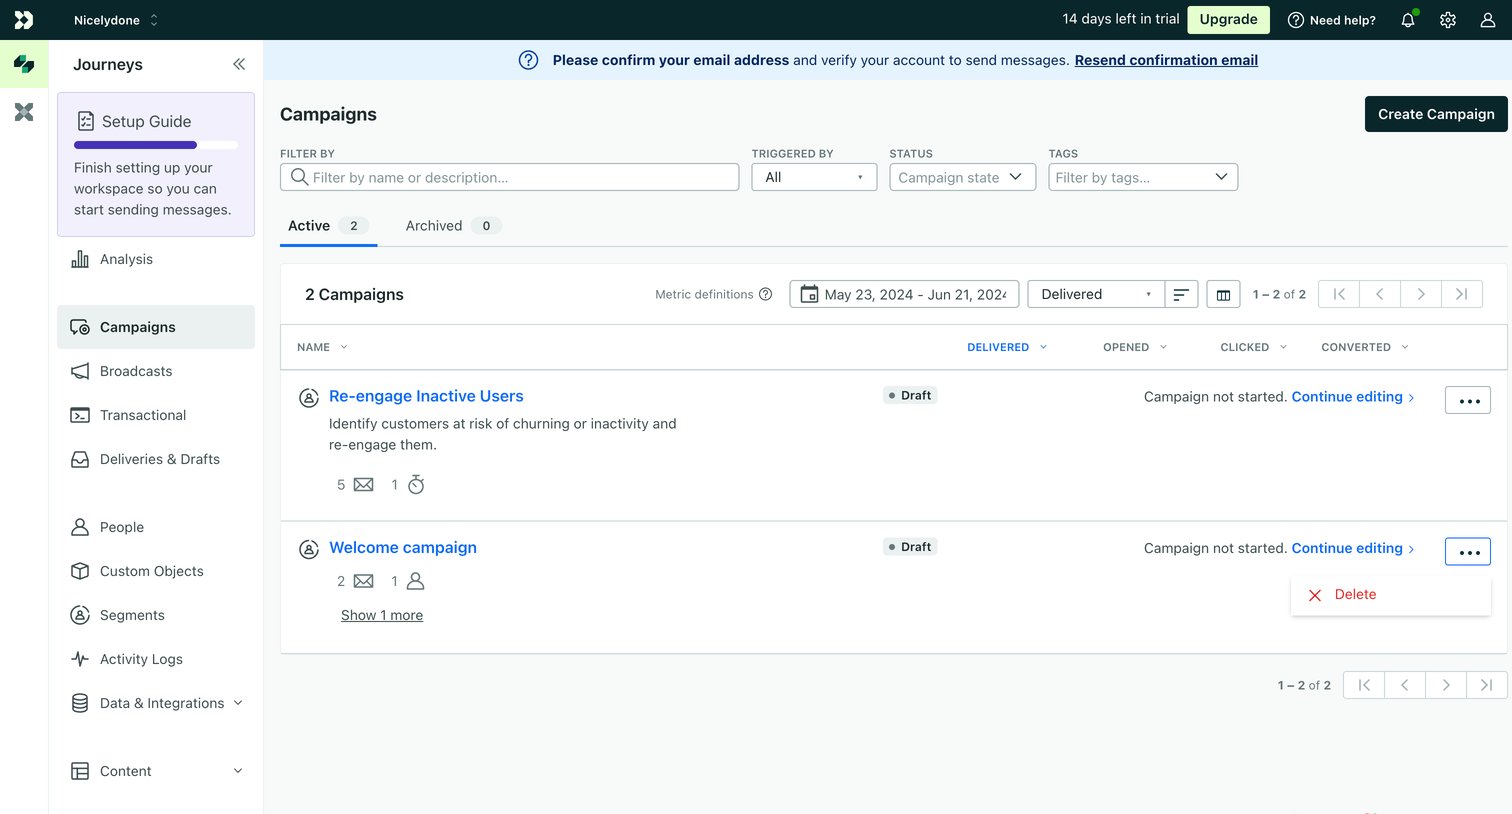Click the delay timer icon for Re-engage campaign
Viewport: 1512px width, 814px height.
(x=416, y=485)
